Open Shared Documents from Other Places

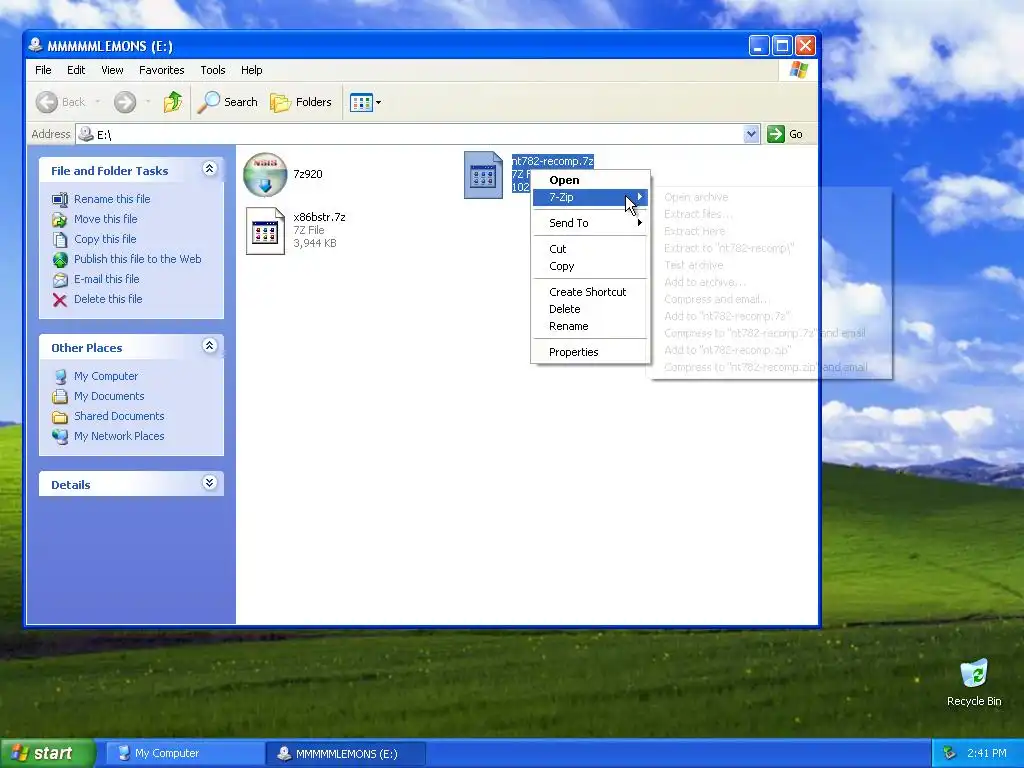(x=119, y=416)
